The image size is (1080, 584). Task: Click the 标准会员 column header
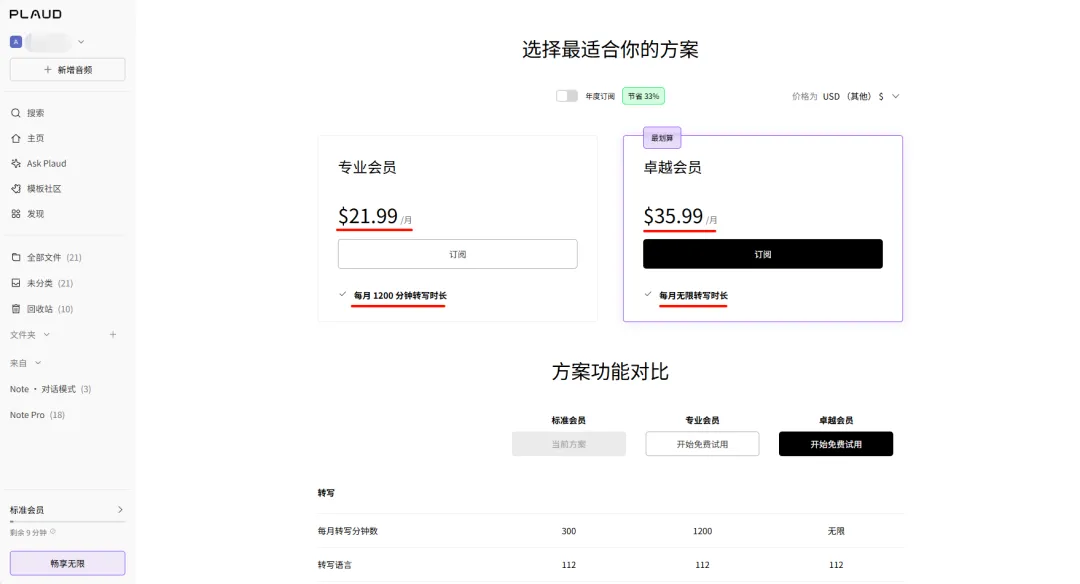click(x=569, y=420)
